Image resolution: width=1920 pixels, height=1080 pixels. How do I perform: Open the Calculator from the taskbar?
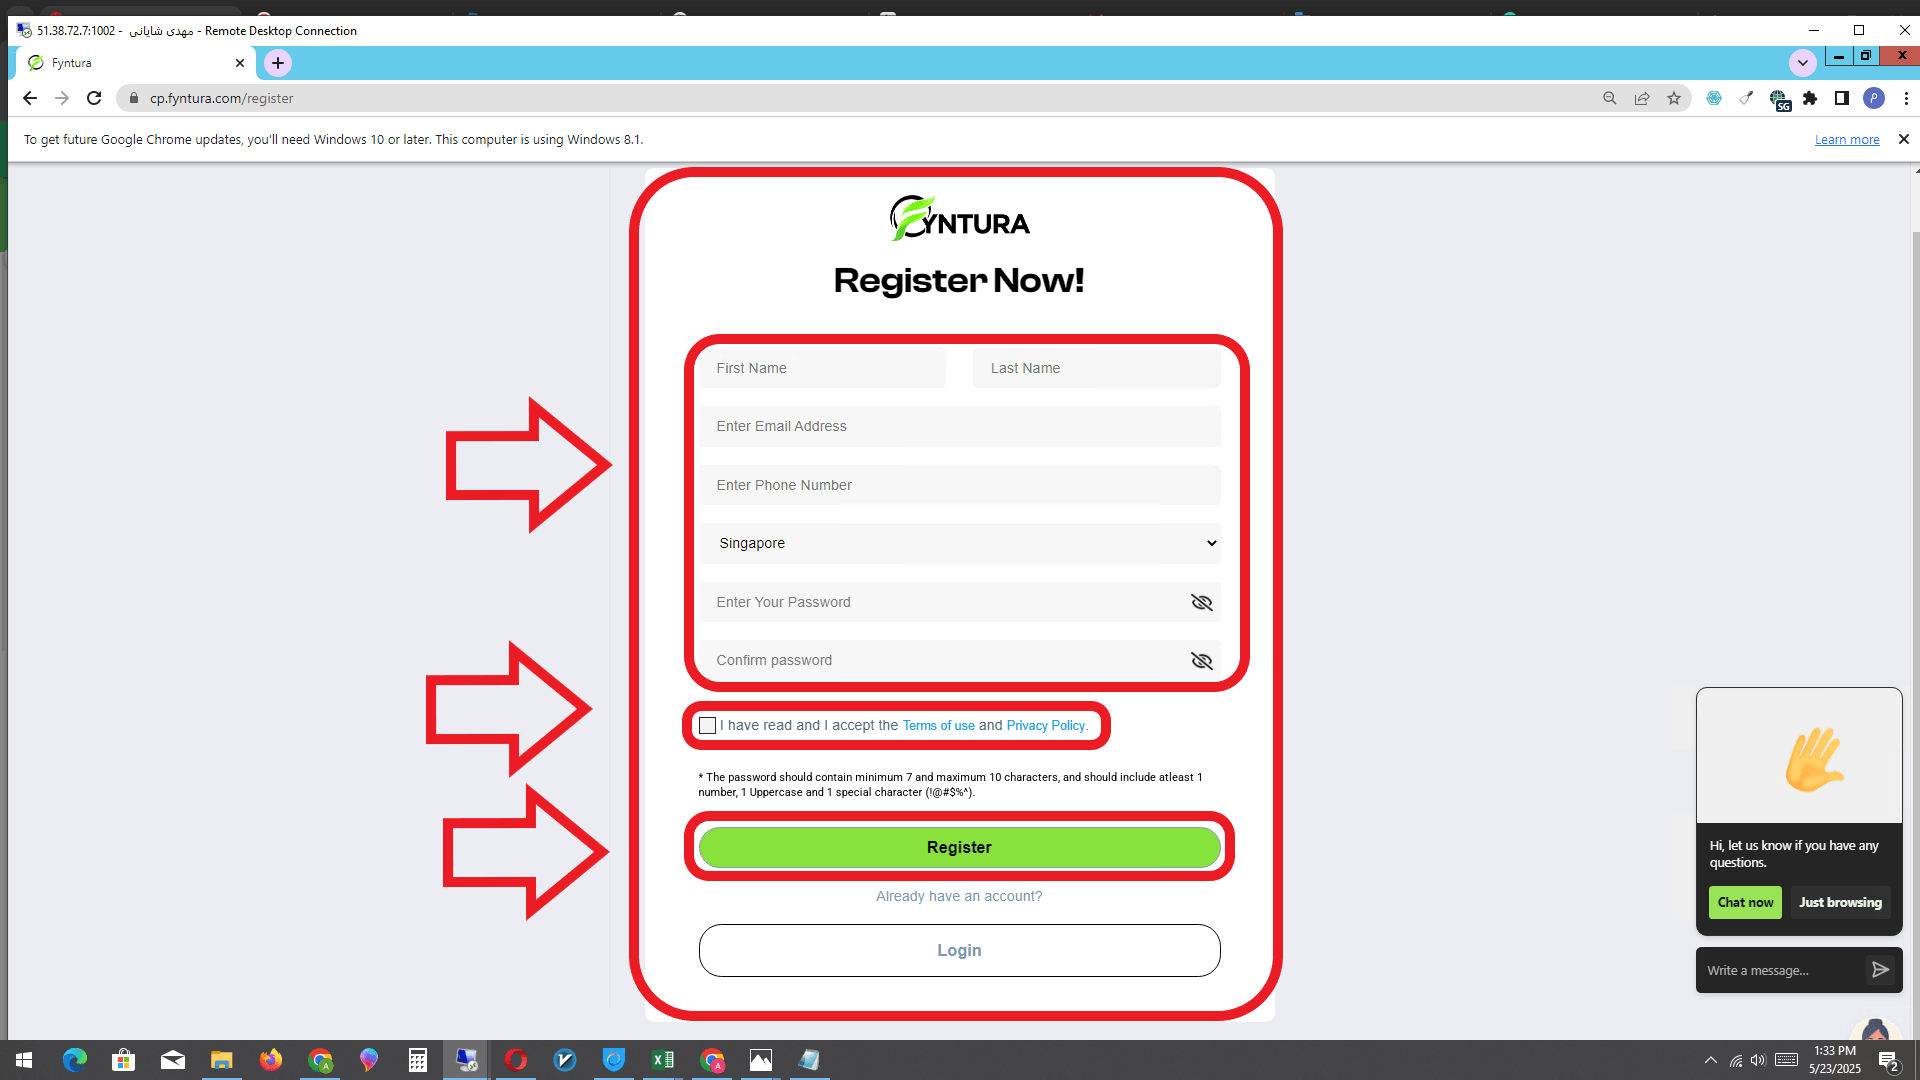point(417,1060)
